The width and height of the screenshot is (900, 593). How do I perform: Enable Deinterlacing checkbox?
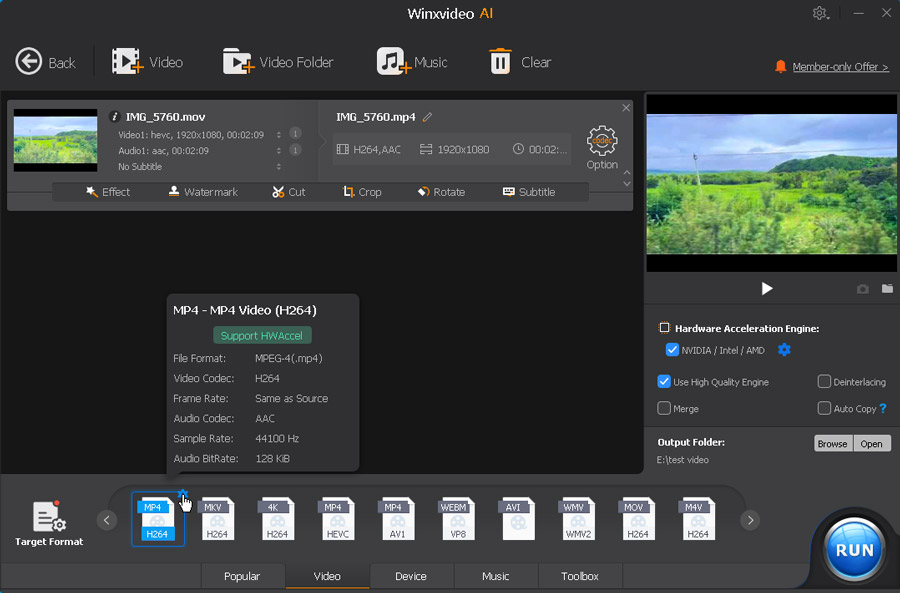coord(824,382)
